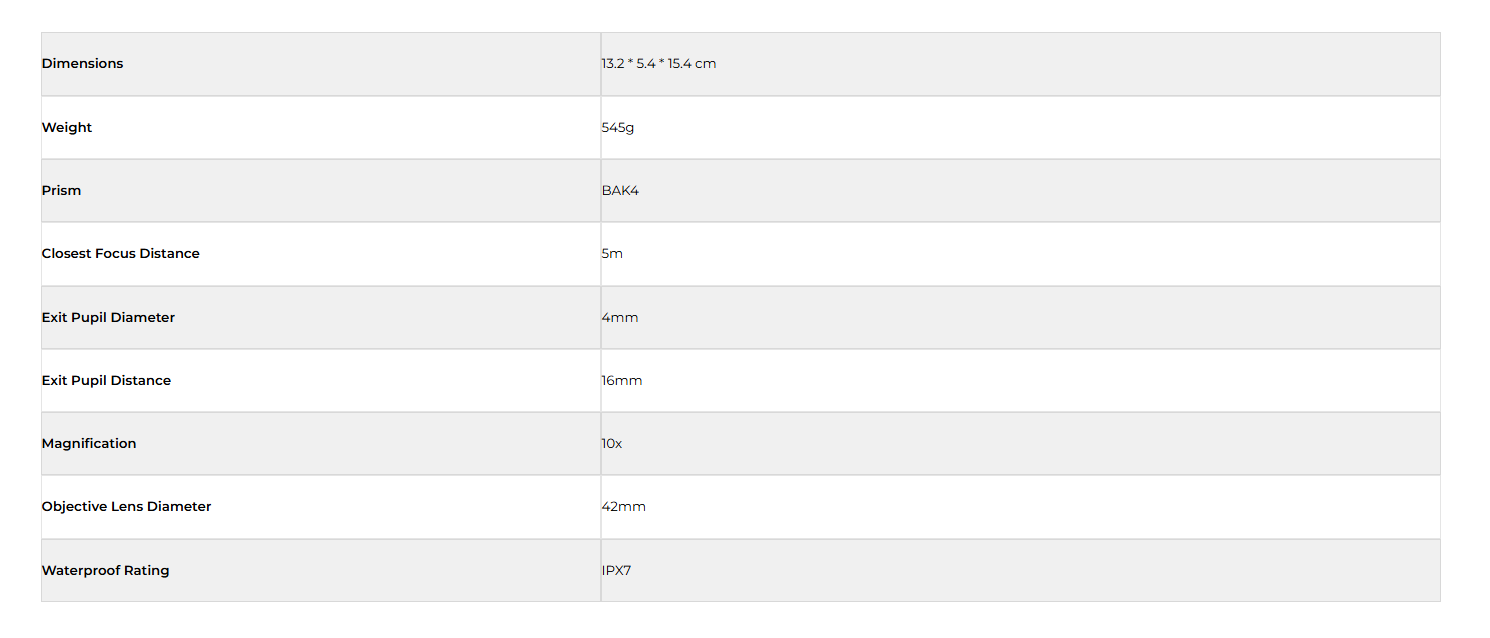This screenshot has height=638, width=1490.
Task: Select the 10x magnification value
Action: tap(612, 444)
